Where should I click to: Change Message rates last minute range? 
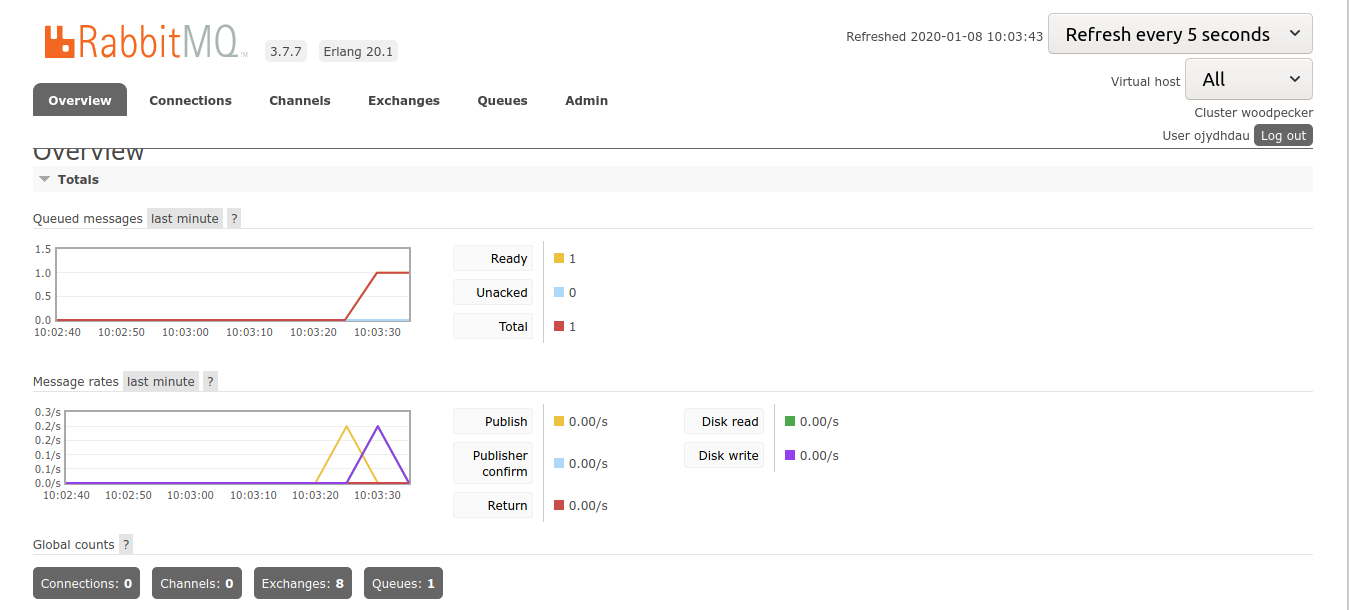161,381
